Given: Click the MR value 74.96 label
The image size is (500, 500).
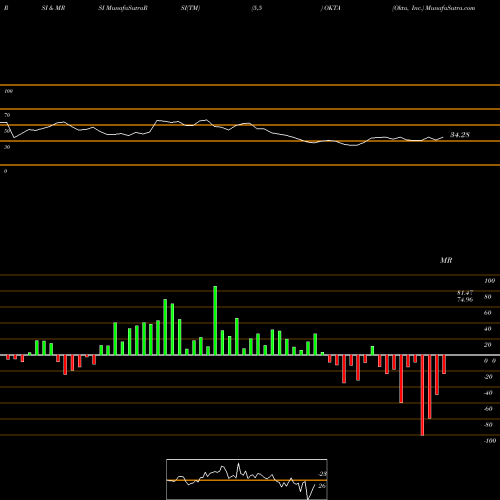Looking at the screenshot, I should point(465,299).
